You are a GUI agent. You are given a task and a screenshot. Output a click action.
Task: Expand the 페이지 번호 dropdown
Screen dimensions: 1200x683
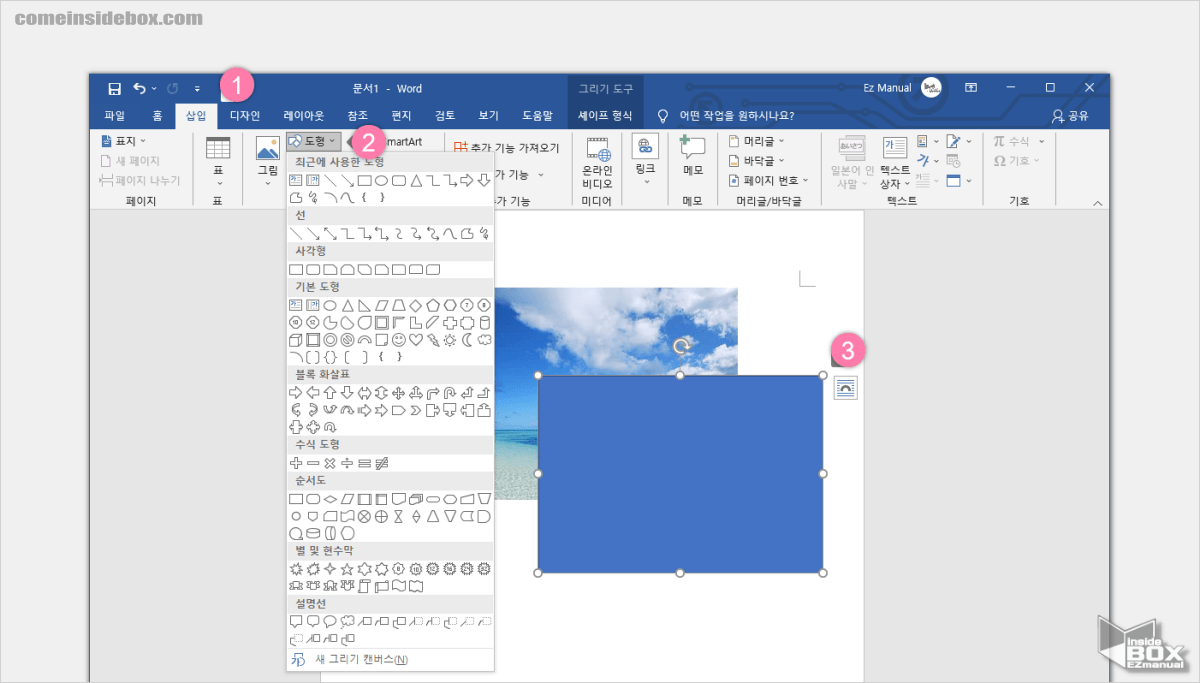765,181
